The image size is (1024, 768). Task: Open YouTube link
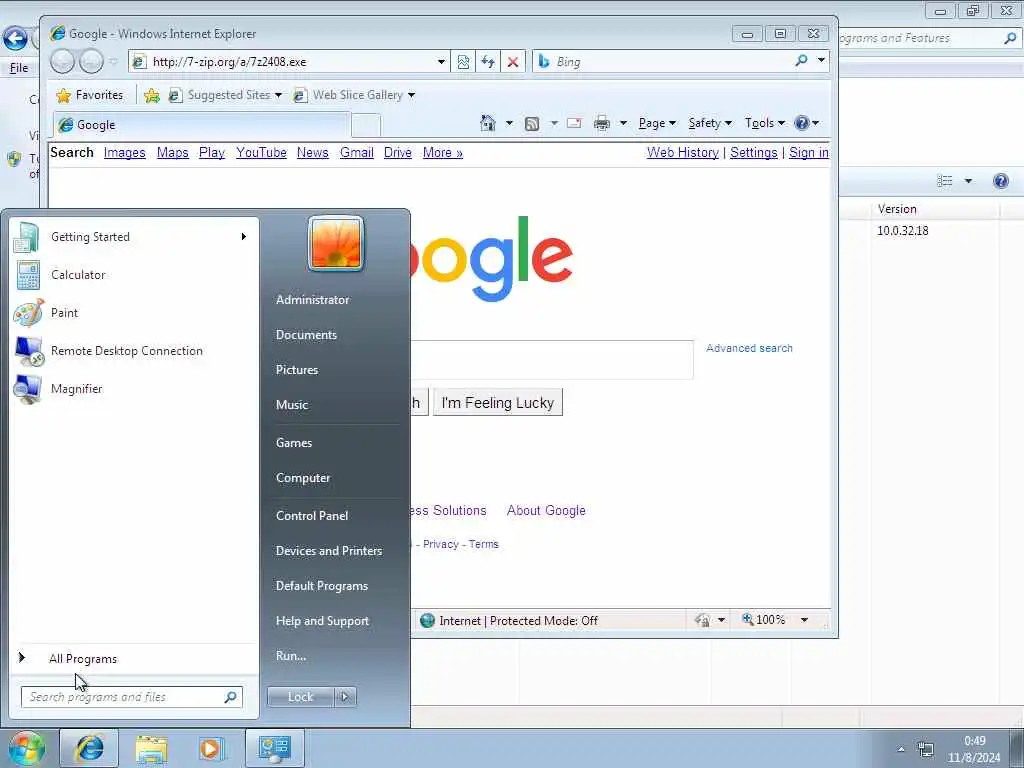[x=261, y=152]
